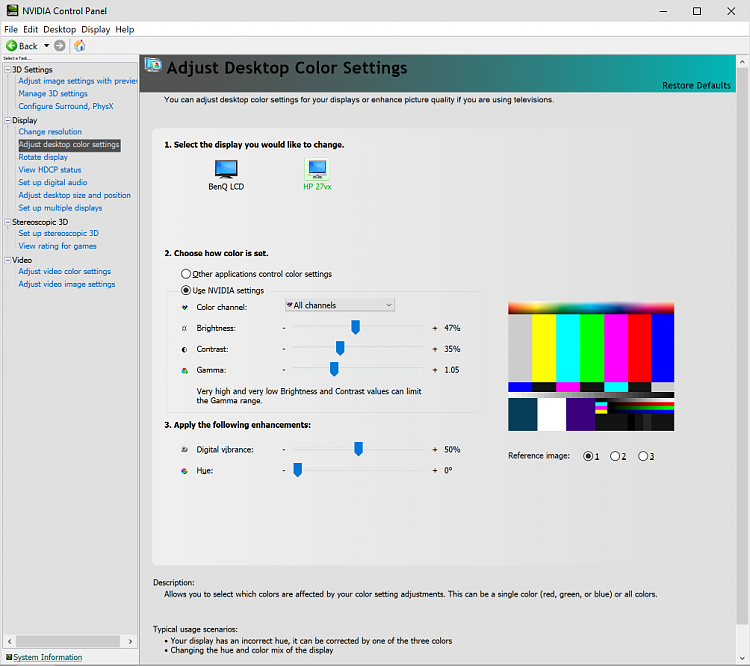Click the Brightness sun icon

click(185, 328)
